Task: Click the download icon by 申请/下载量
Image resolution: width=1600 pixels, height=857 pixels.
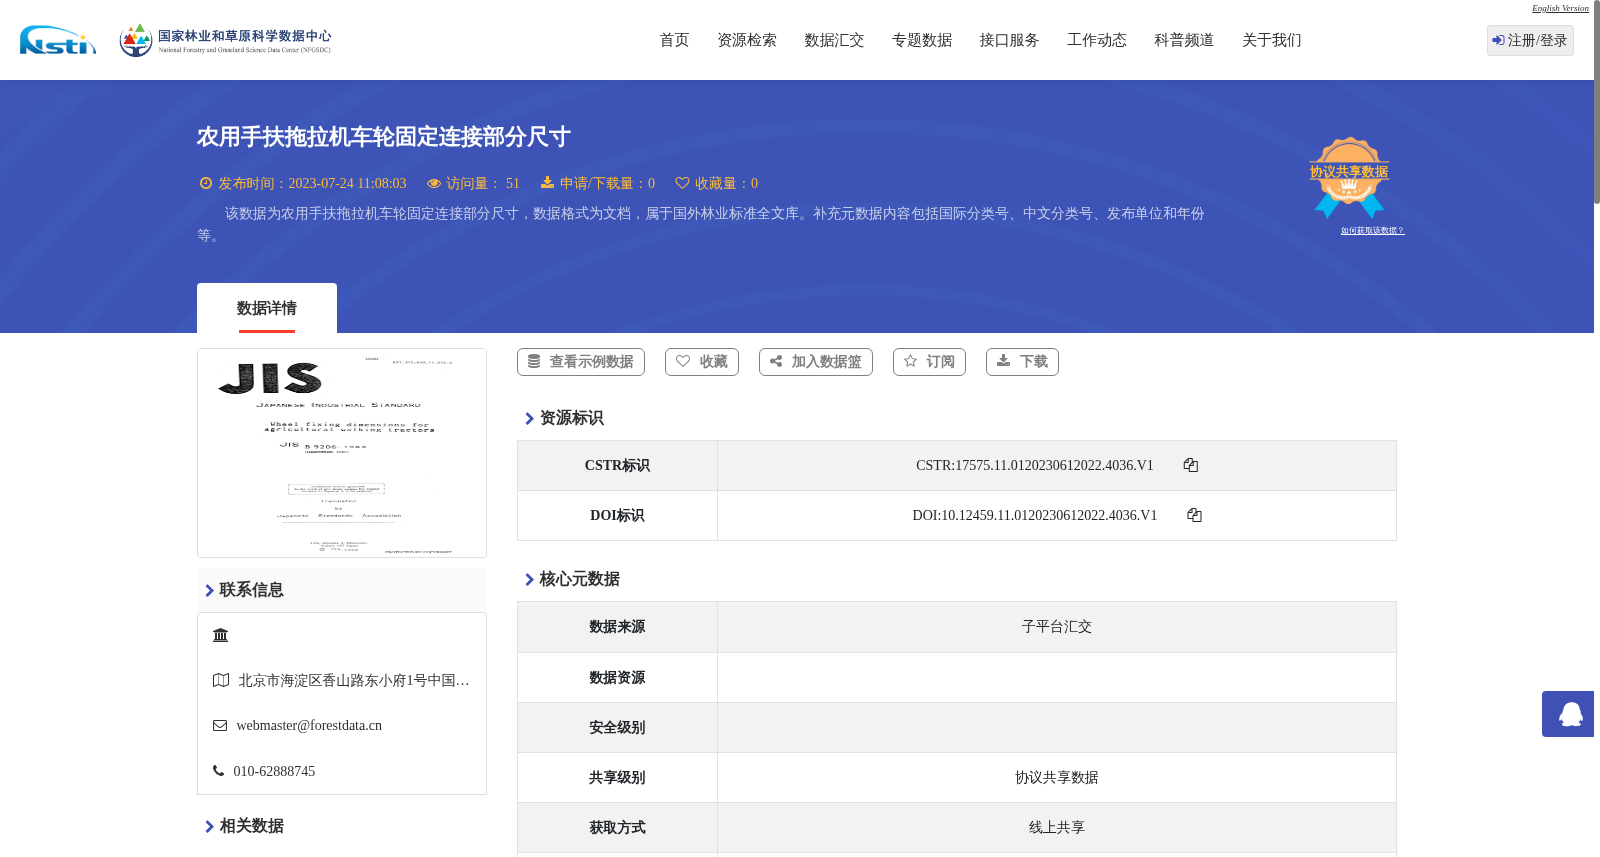Action: tap(547, 183)
